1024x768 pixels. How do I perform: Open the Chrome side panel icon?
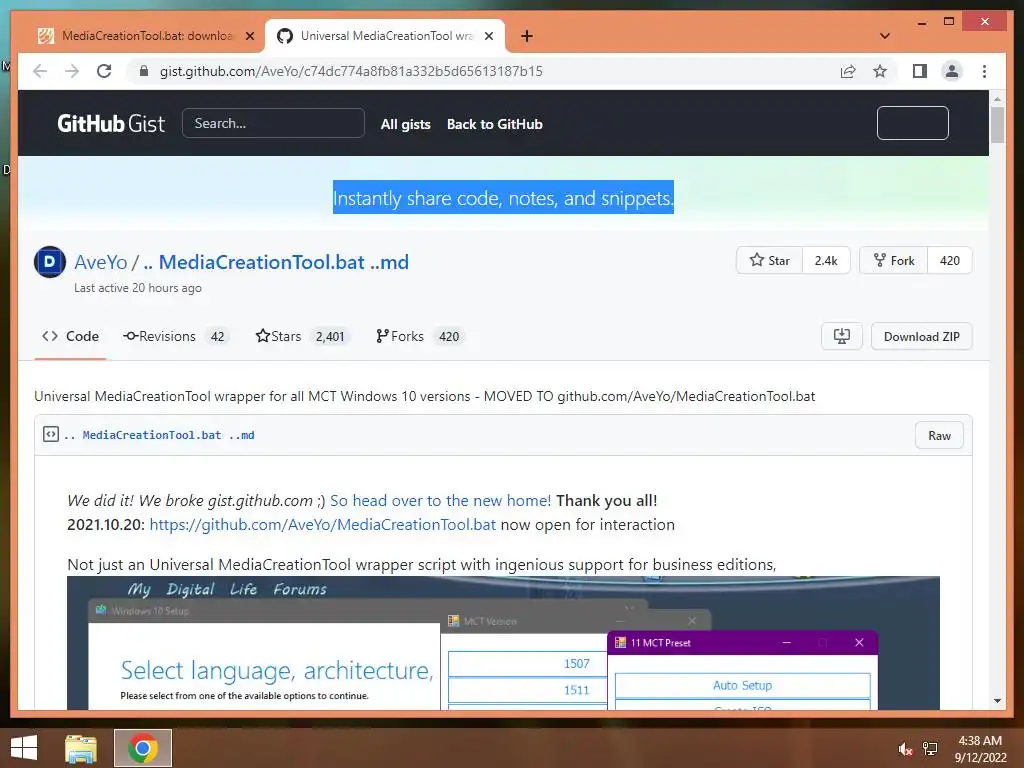[920, 71]
